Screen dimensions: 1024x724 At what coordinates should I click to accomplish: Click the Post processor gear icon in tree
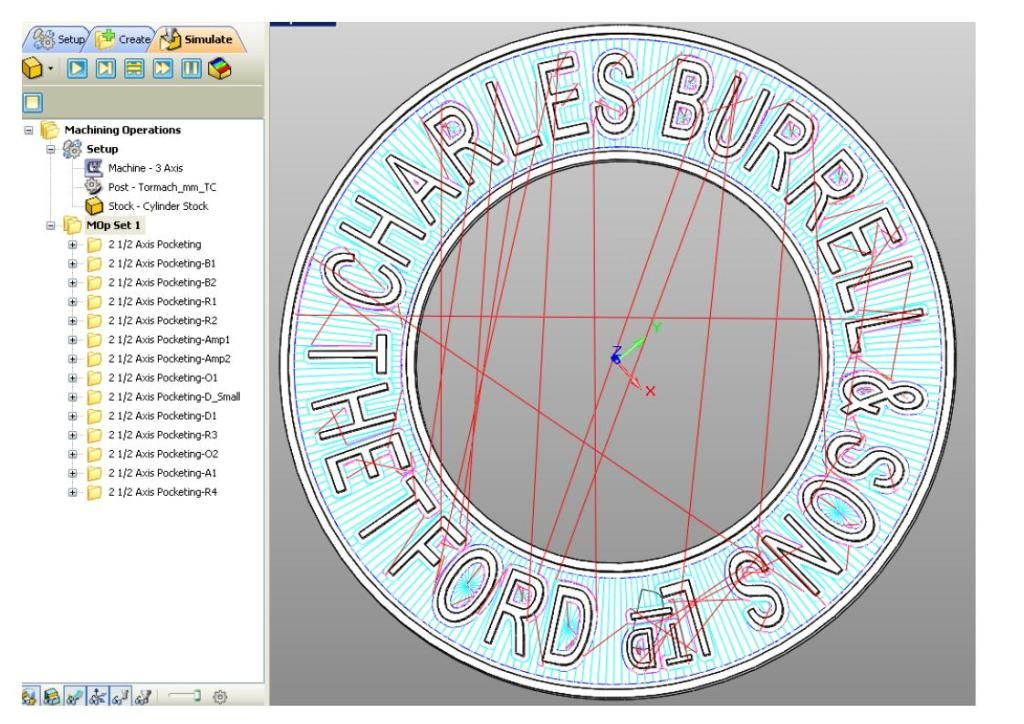[93, 187]
